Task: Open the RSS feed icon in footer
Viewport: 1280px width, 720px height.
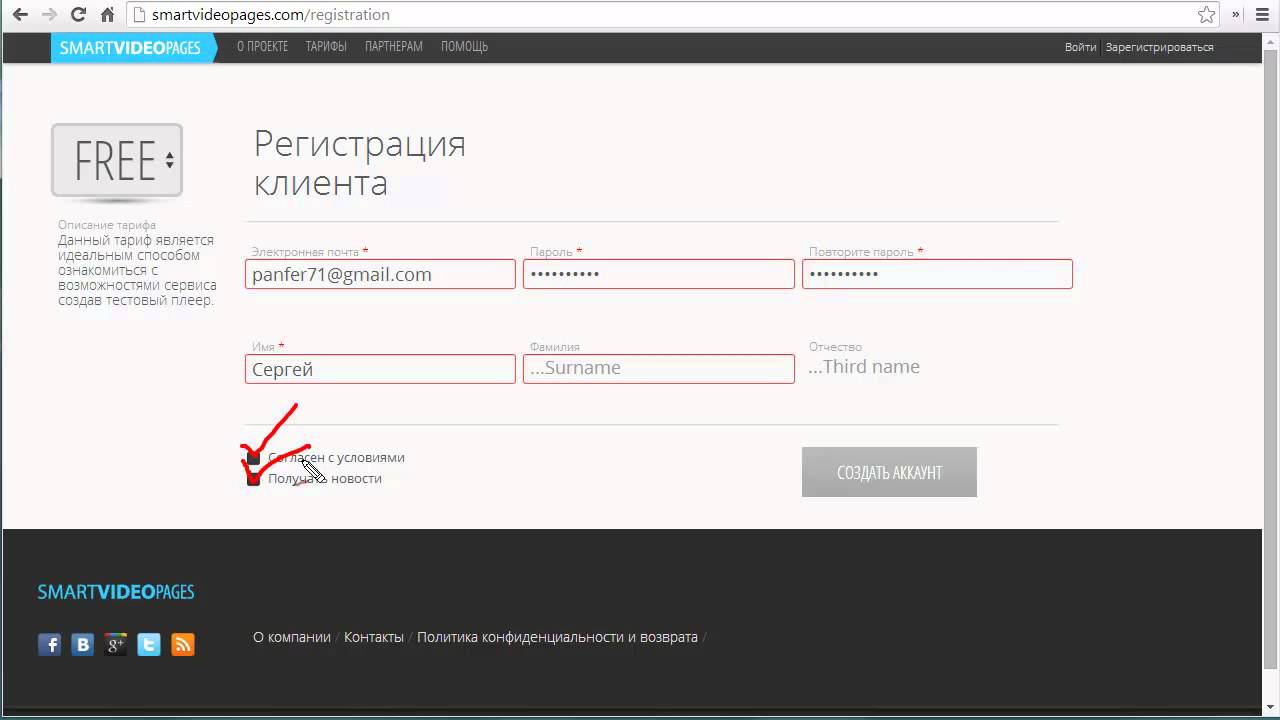Action: 182,645
